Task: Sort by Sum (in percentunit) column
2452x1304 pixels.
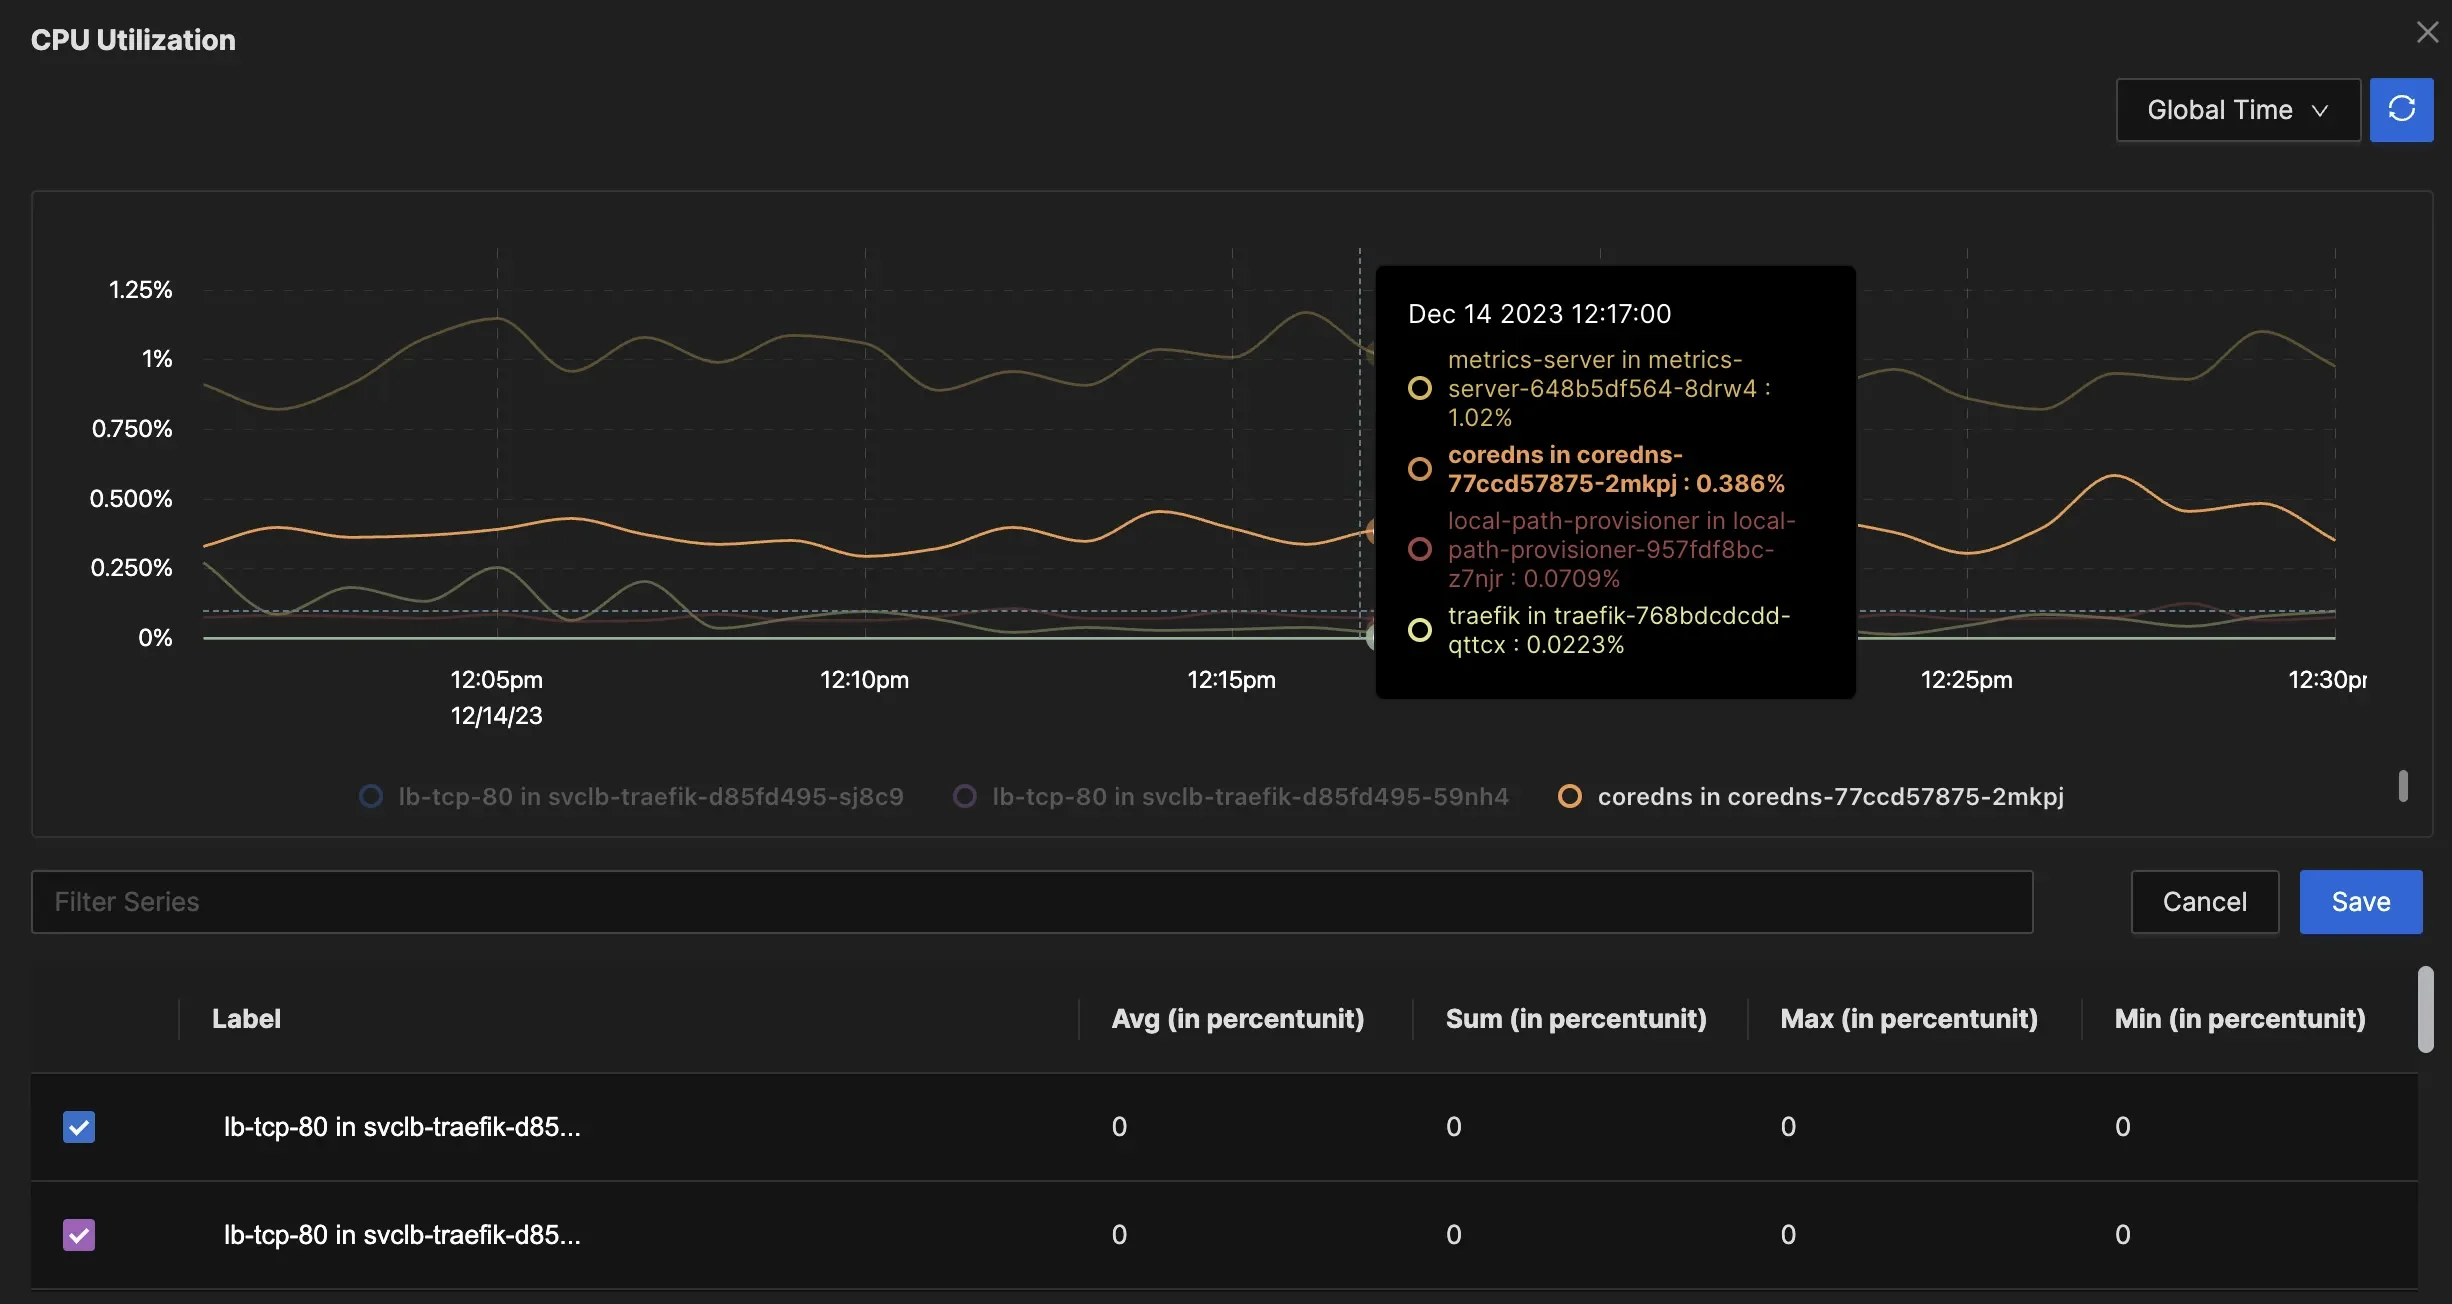Action: pyautogui.click(x=1575, y=1018)
